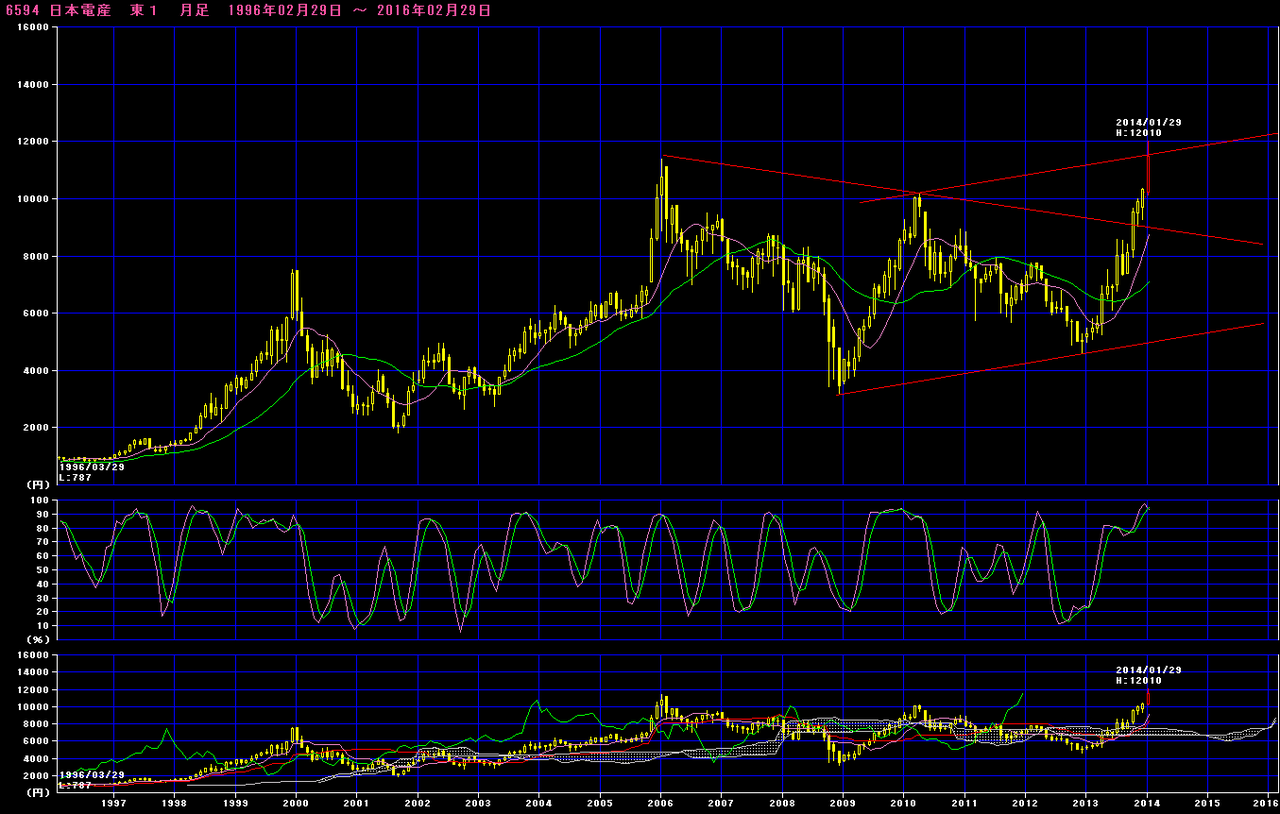Click the "H:12010" annotation in the bottom Ichimoku chart
The image size is (1280, 814).
(x=1138, y=680)
